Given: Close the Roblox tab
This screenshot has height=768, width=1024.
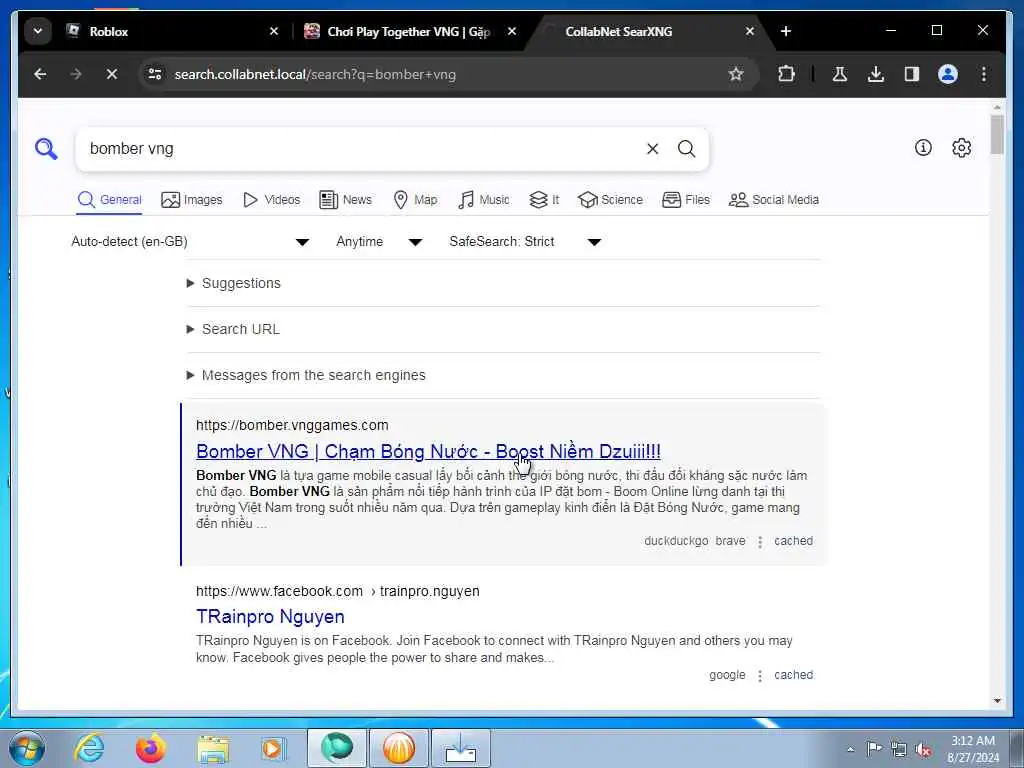Looking at the screenshot, I should pyautogui.click(x=274, y=31).
